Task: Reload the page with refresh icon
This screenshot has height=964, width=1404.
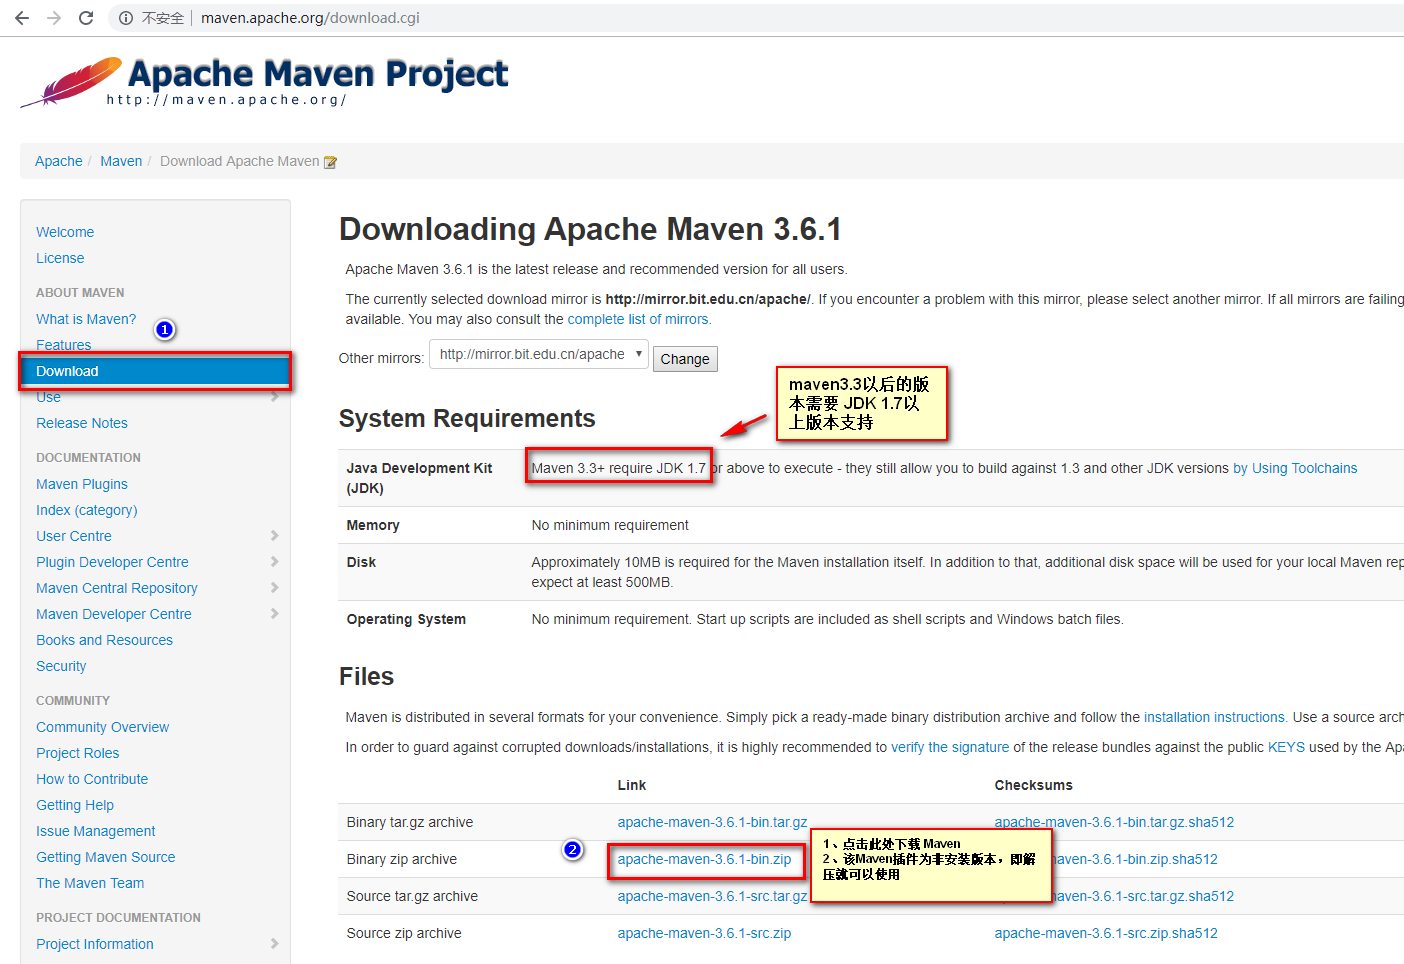Action: 86,18
